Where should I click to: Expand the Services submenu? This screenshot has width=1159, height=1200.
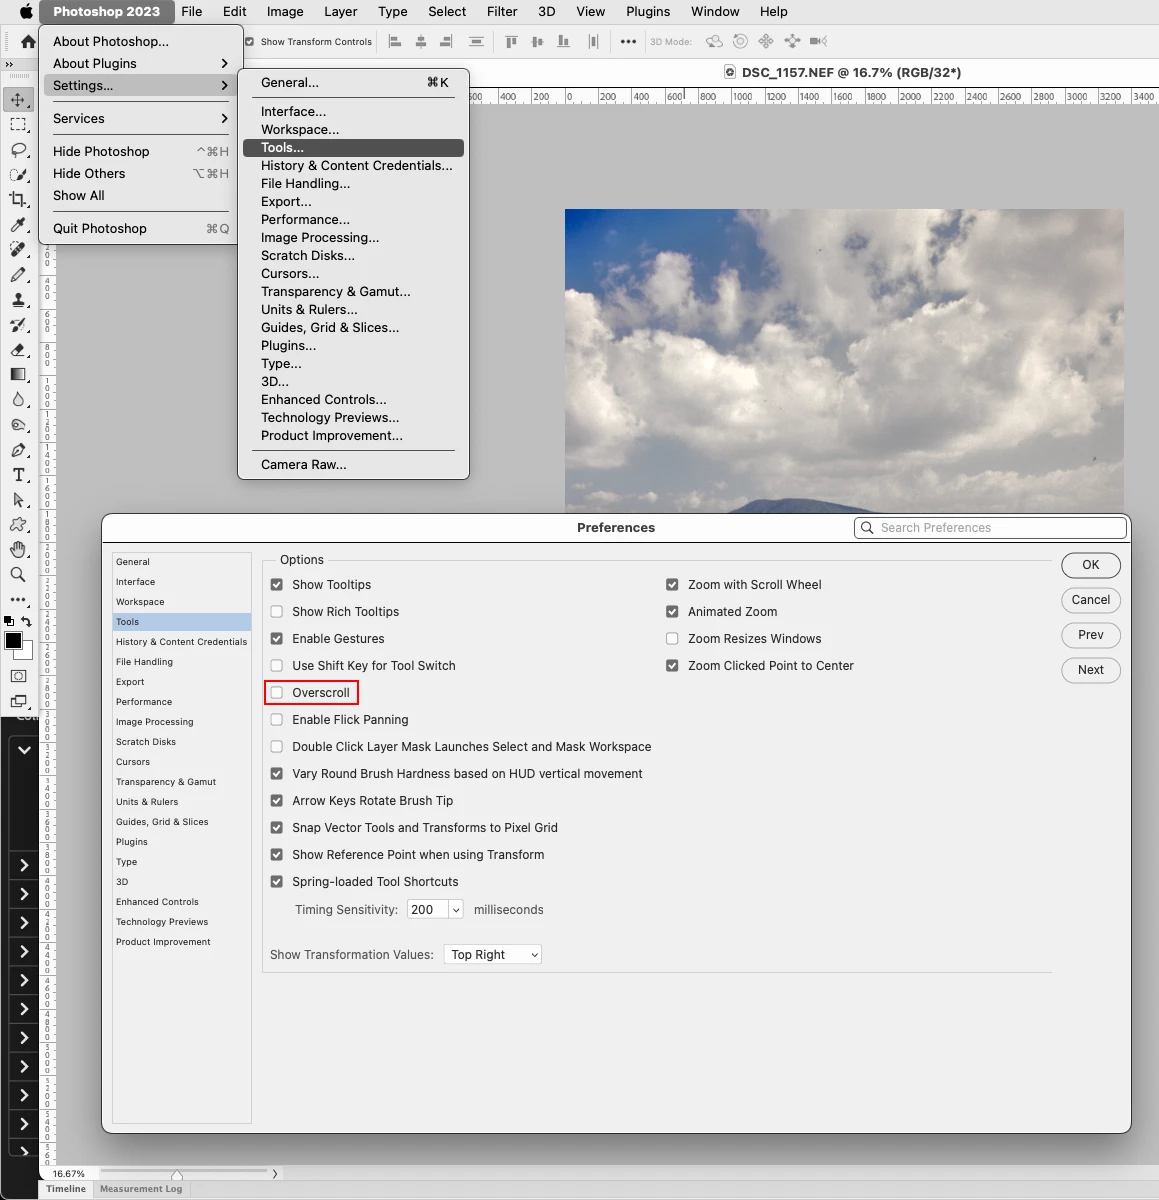point(139,118)
